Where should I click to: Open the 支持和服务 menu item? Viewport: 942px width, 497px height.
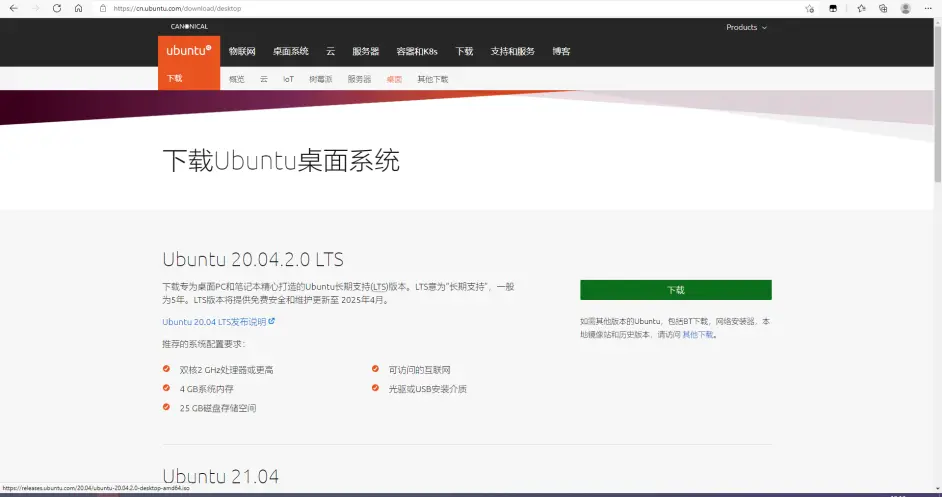tap(512, 51)
